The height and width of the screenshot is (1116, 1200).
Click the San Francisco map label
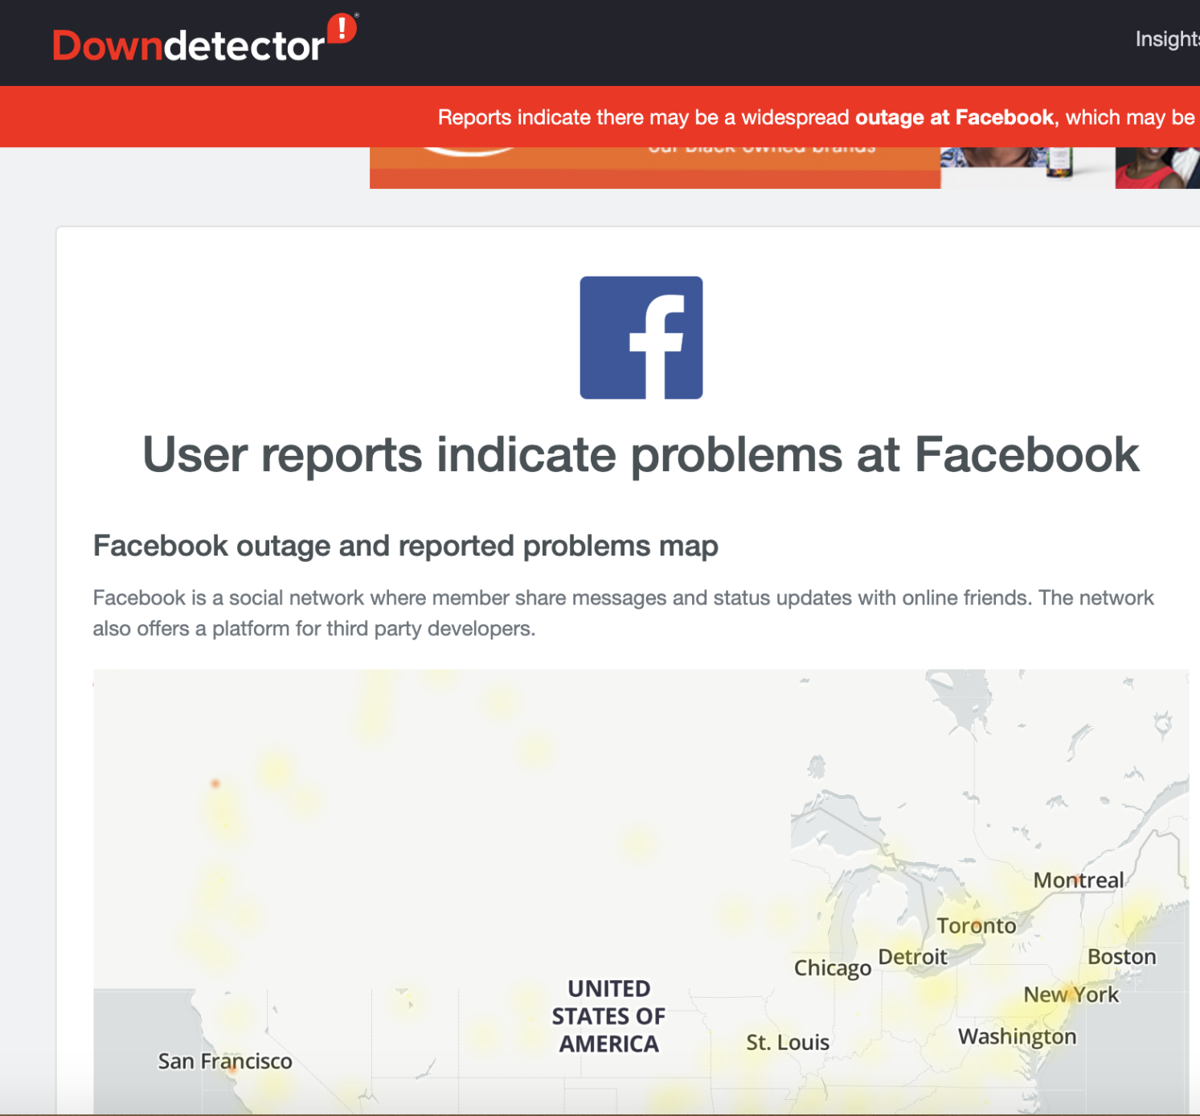(x=225, y=1061)
